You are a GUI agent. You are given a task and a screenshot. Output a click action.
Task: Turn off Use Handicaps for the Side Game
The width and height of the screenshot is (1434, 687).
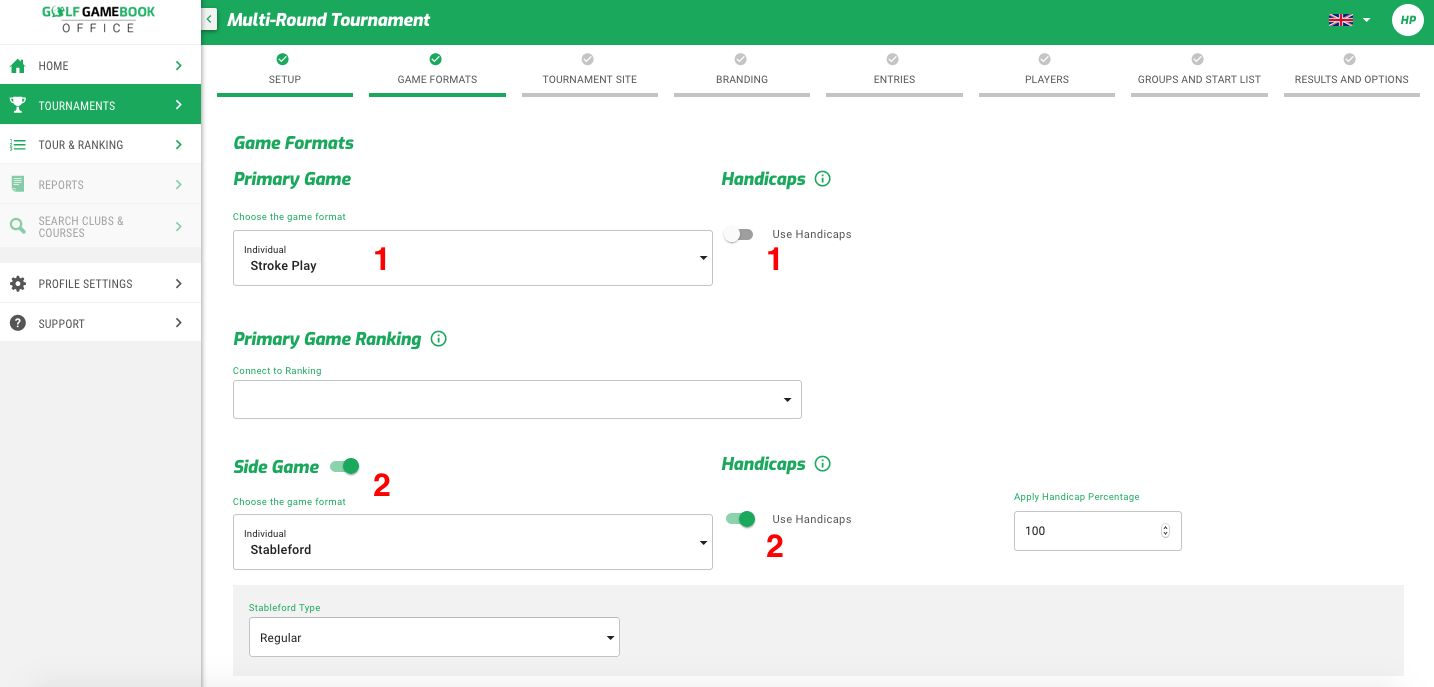pos(739,519)
